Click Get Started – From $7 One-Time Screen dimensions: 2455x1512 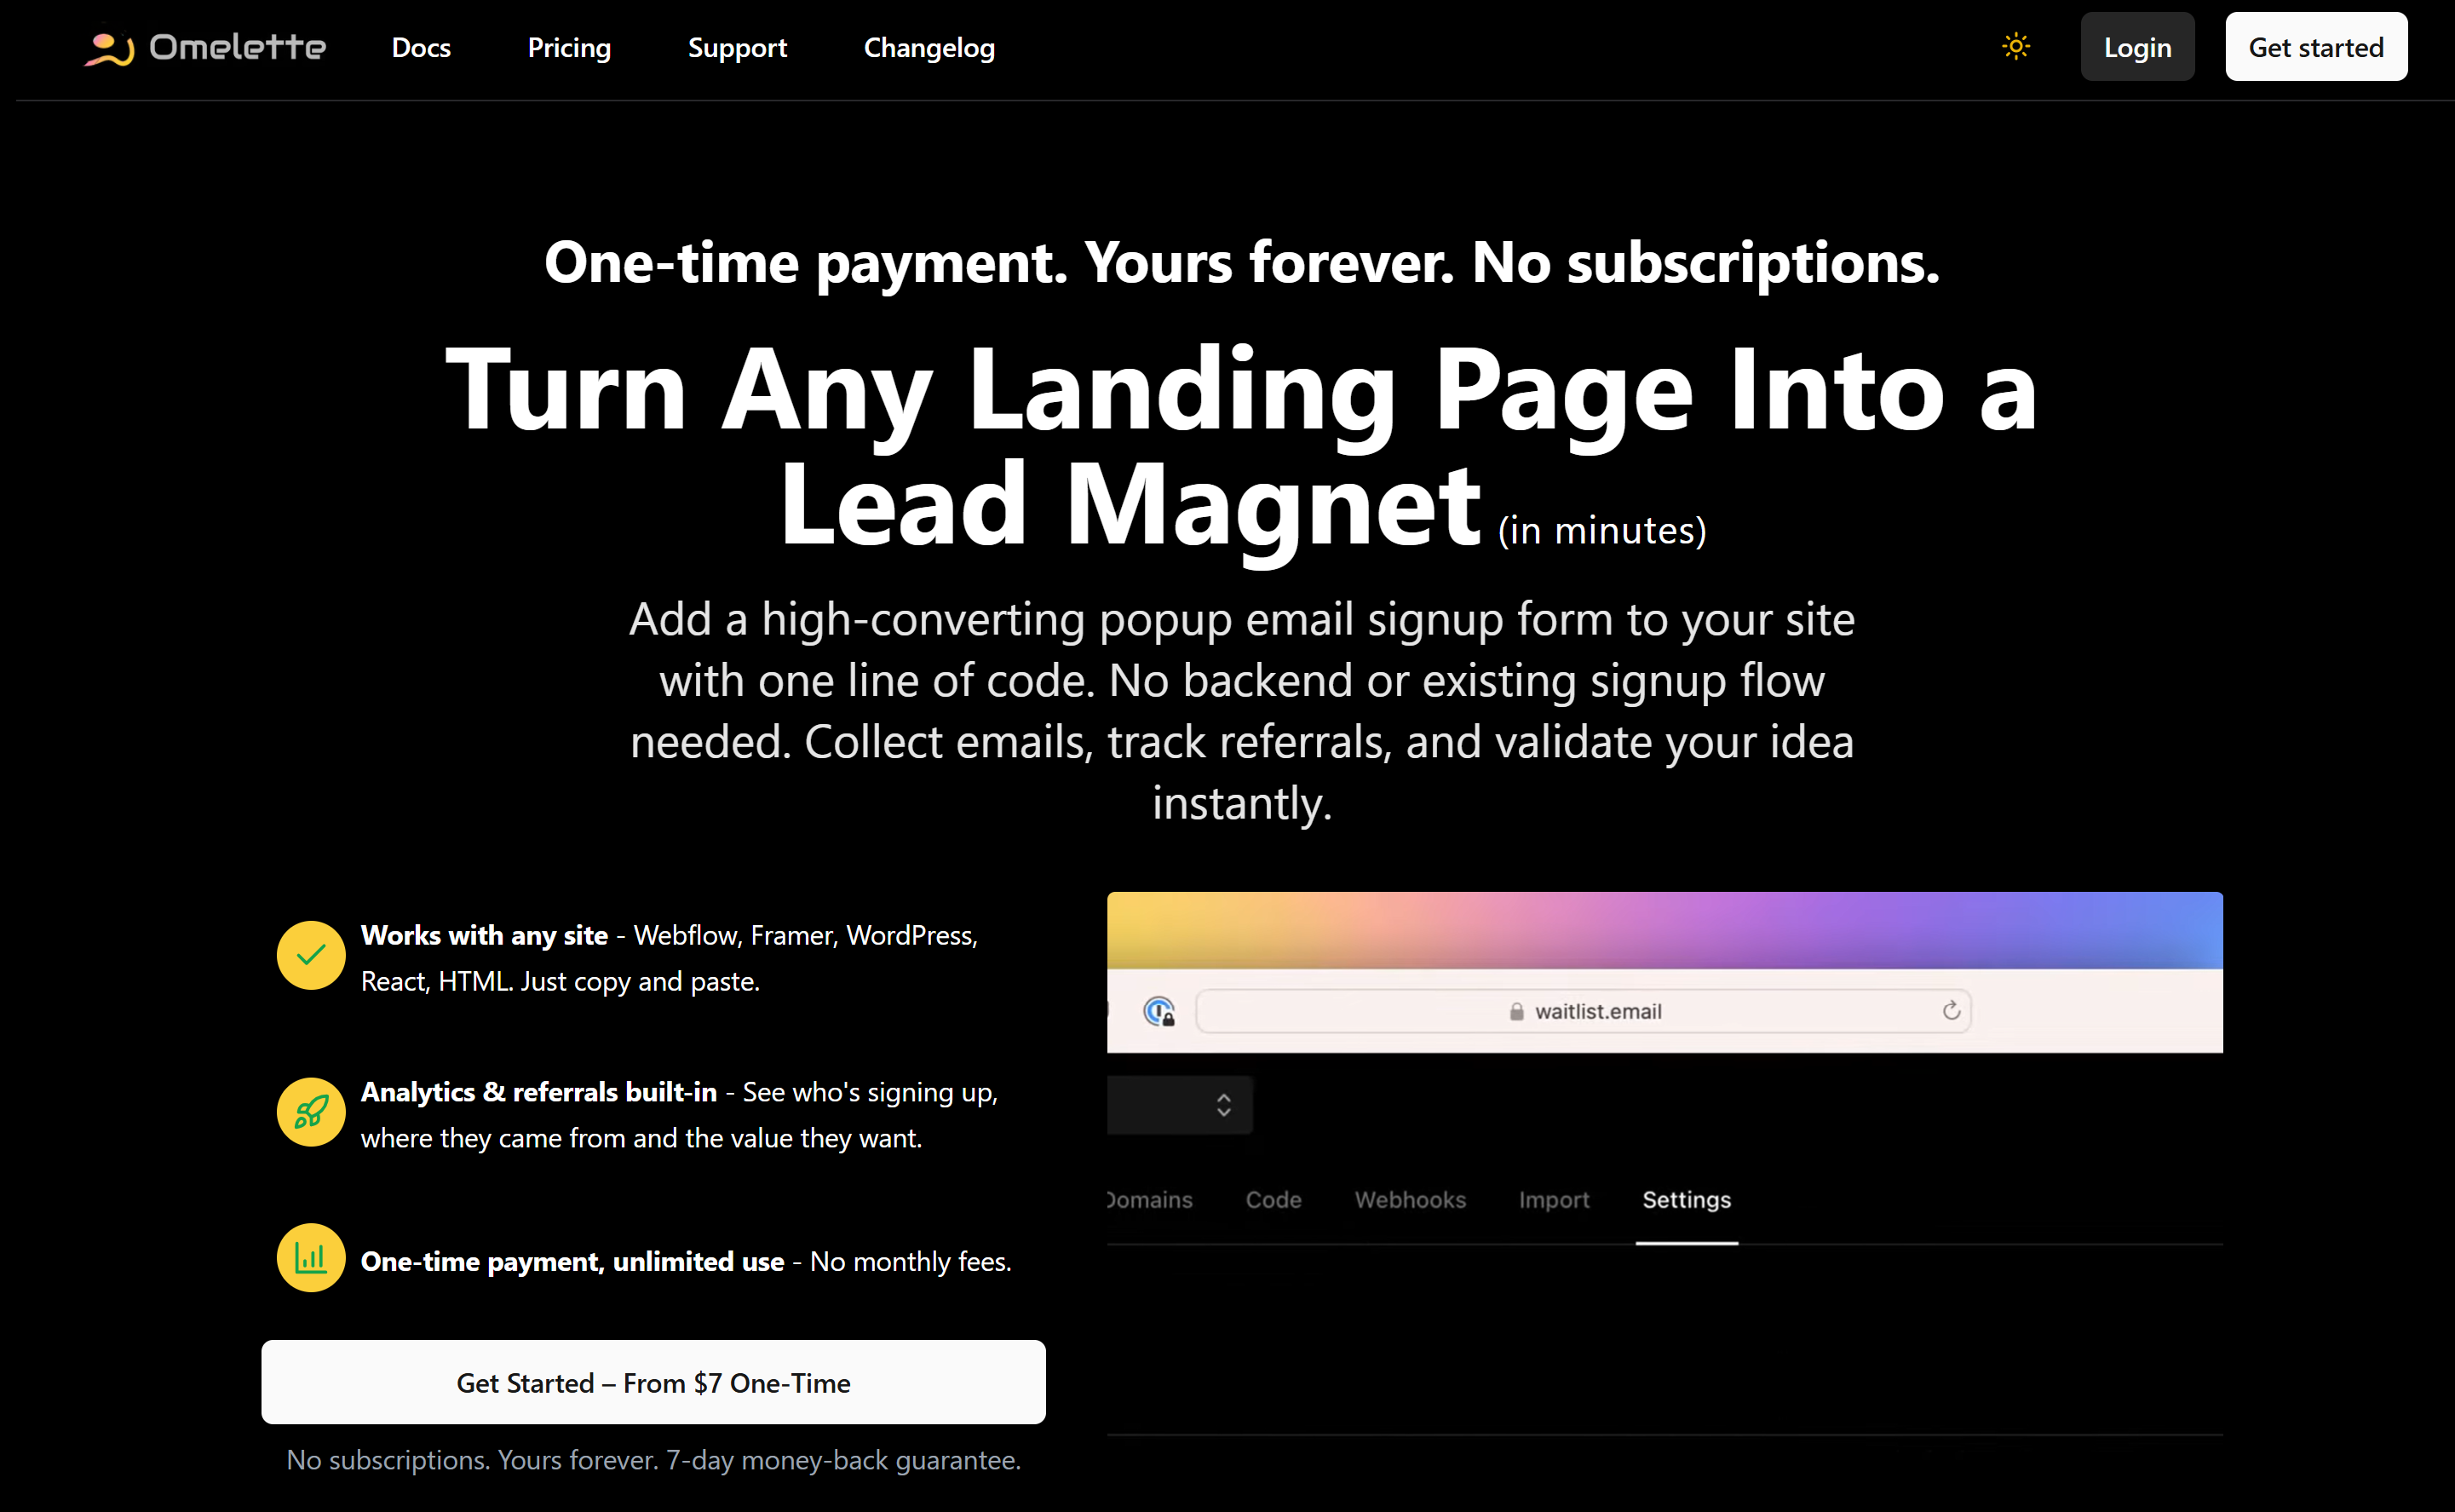pyautogui.click(x=653, y=1383)
